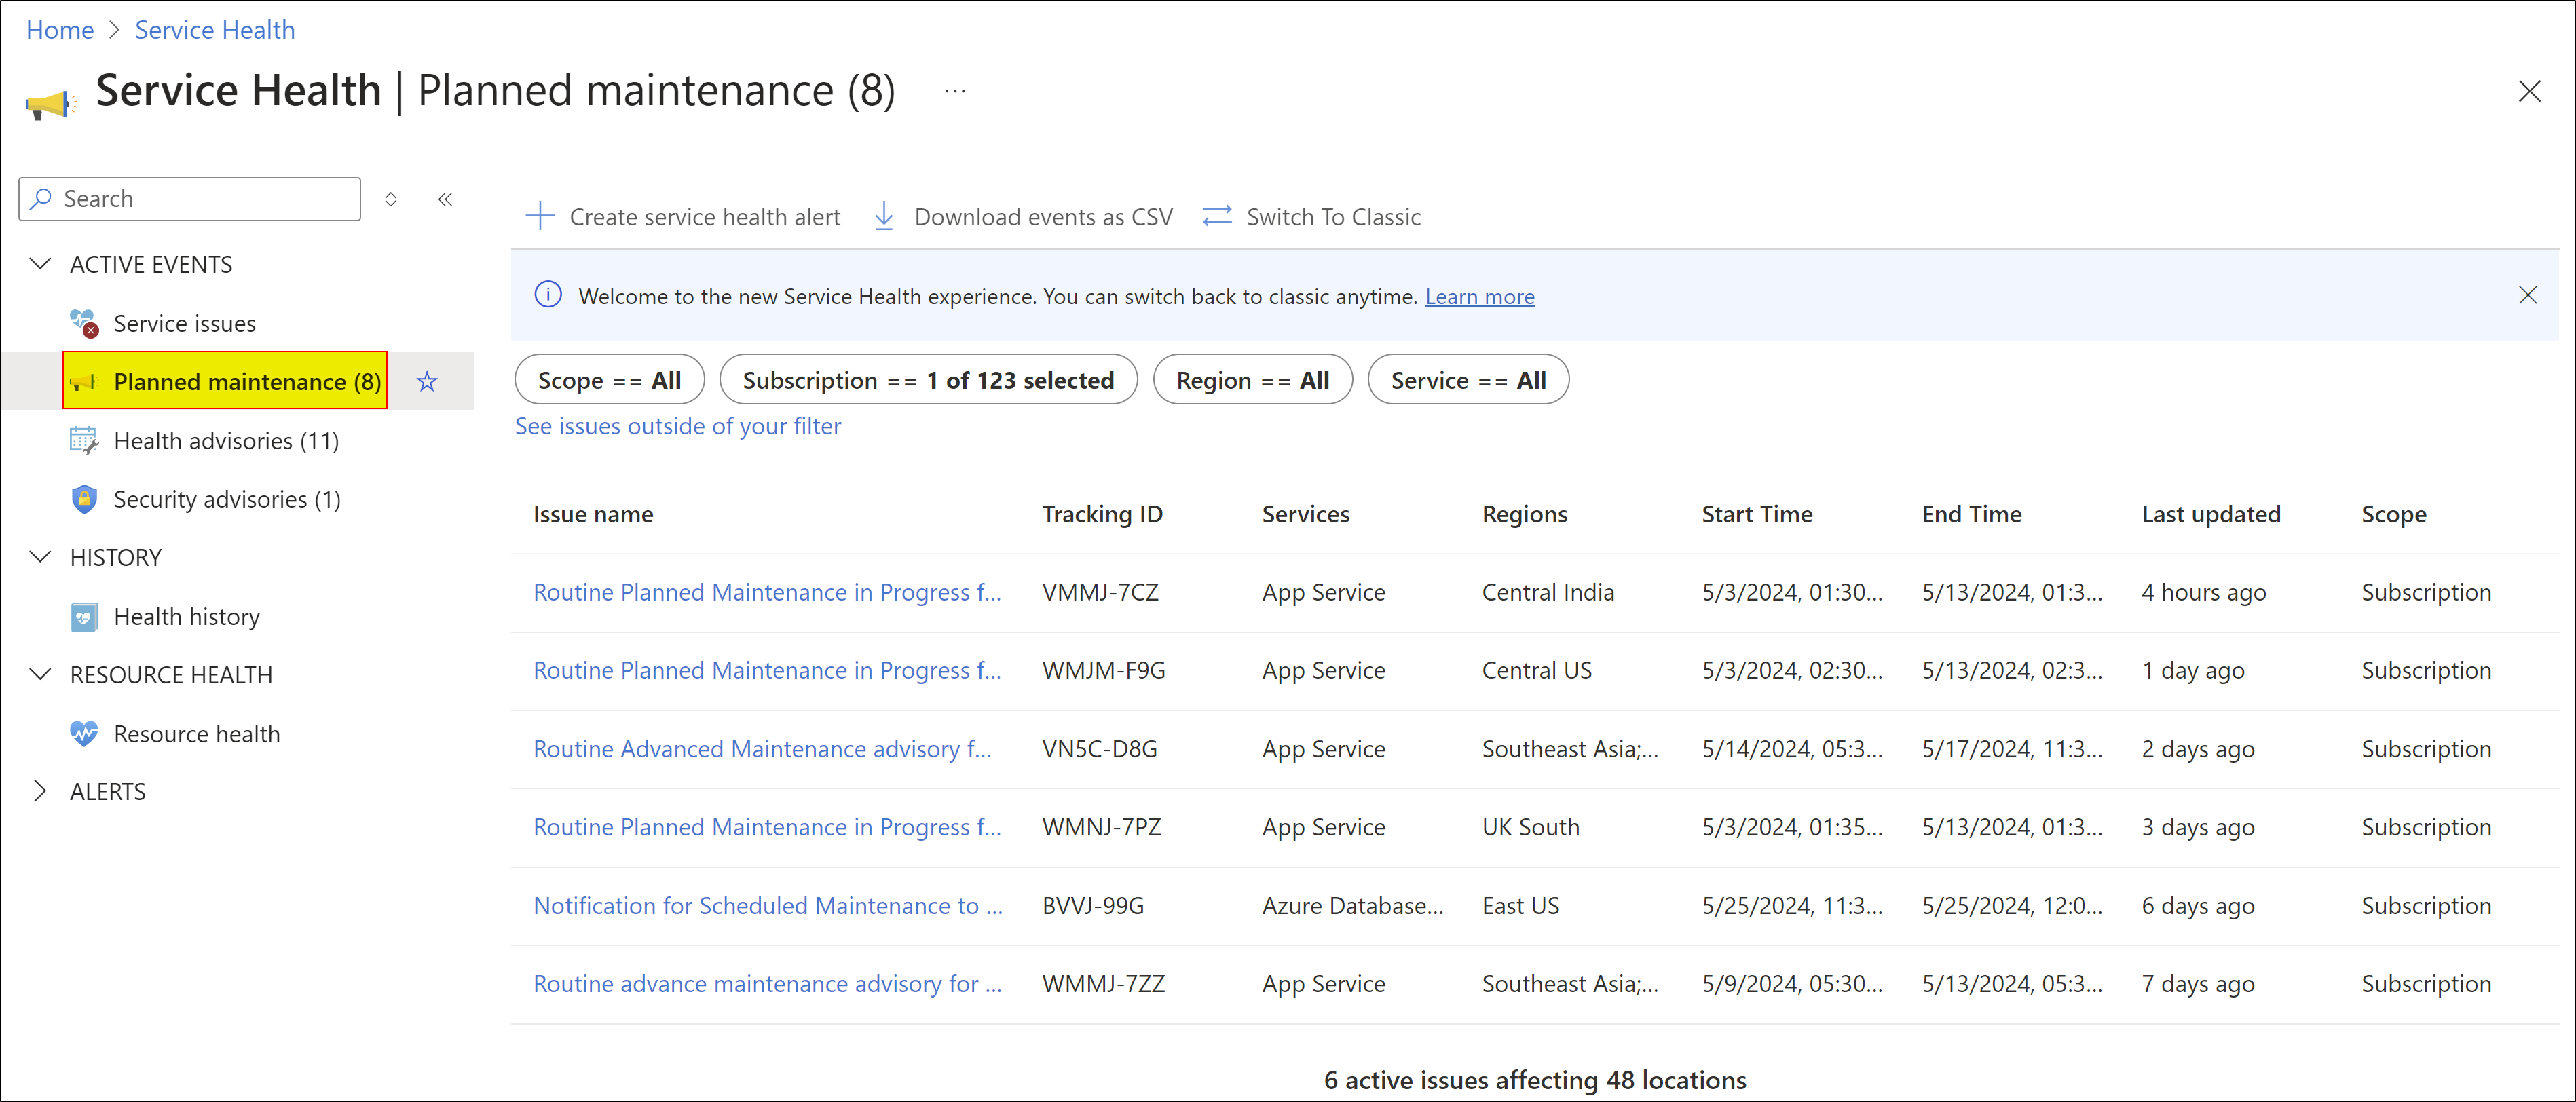Dismiss the welcome banner
The image size is (2576, 1102).
[x=2527, y=295]
